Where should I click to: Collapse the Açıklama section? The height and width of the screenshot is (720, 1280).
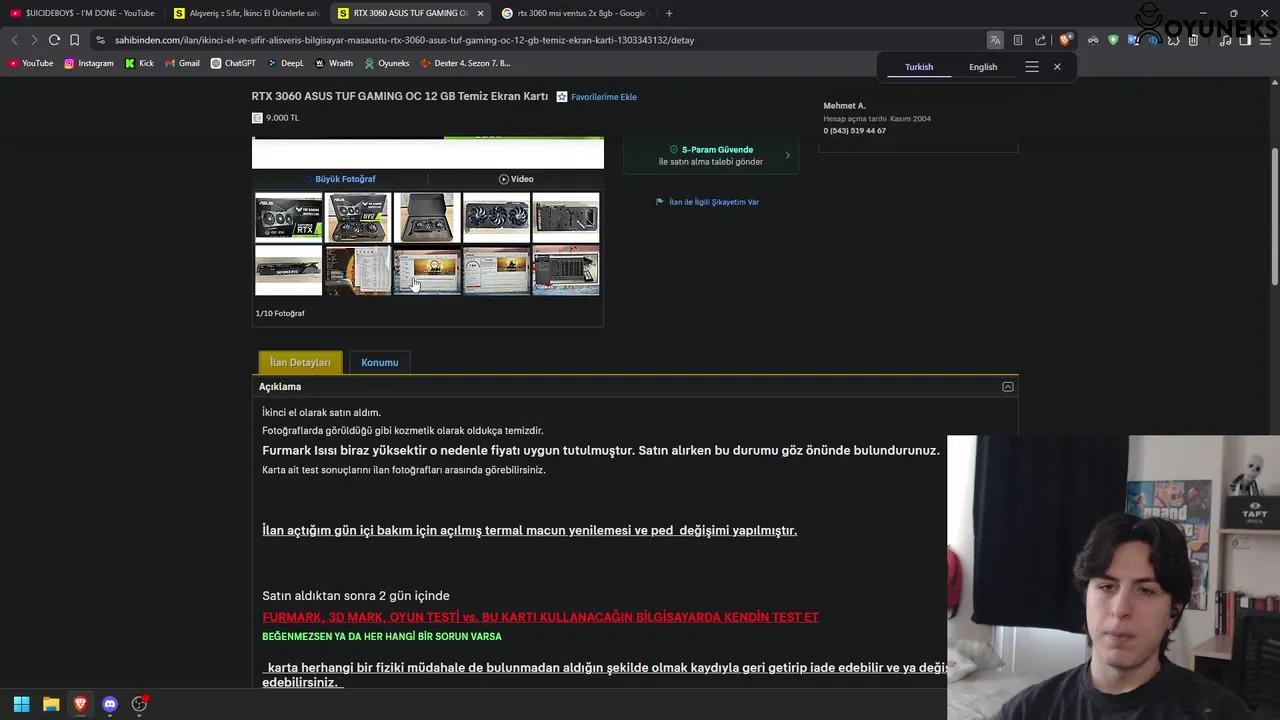[1008, 387]
